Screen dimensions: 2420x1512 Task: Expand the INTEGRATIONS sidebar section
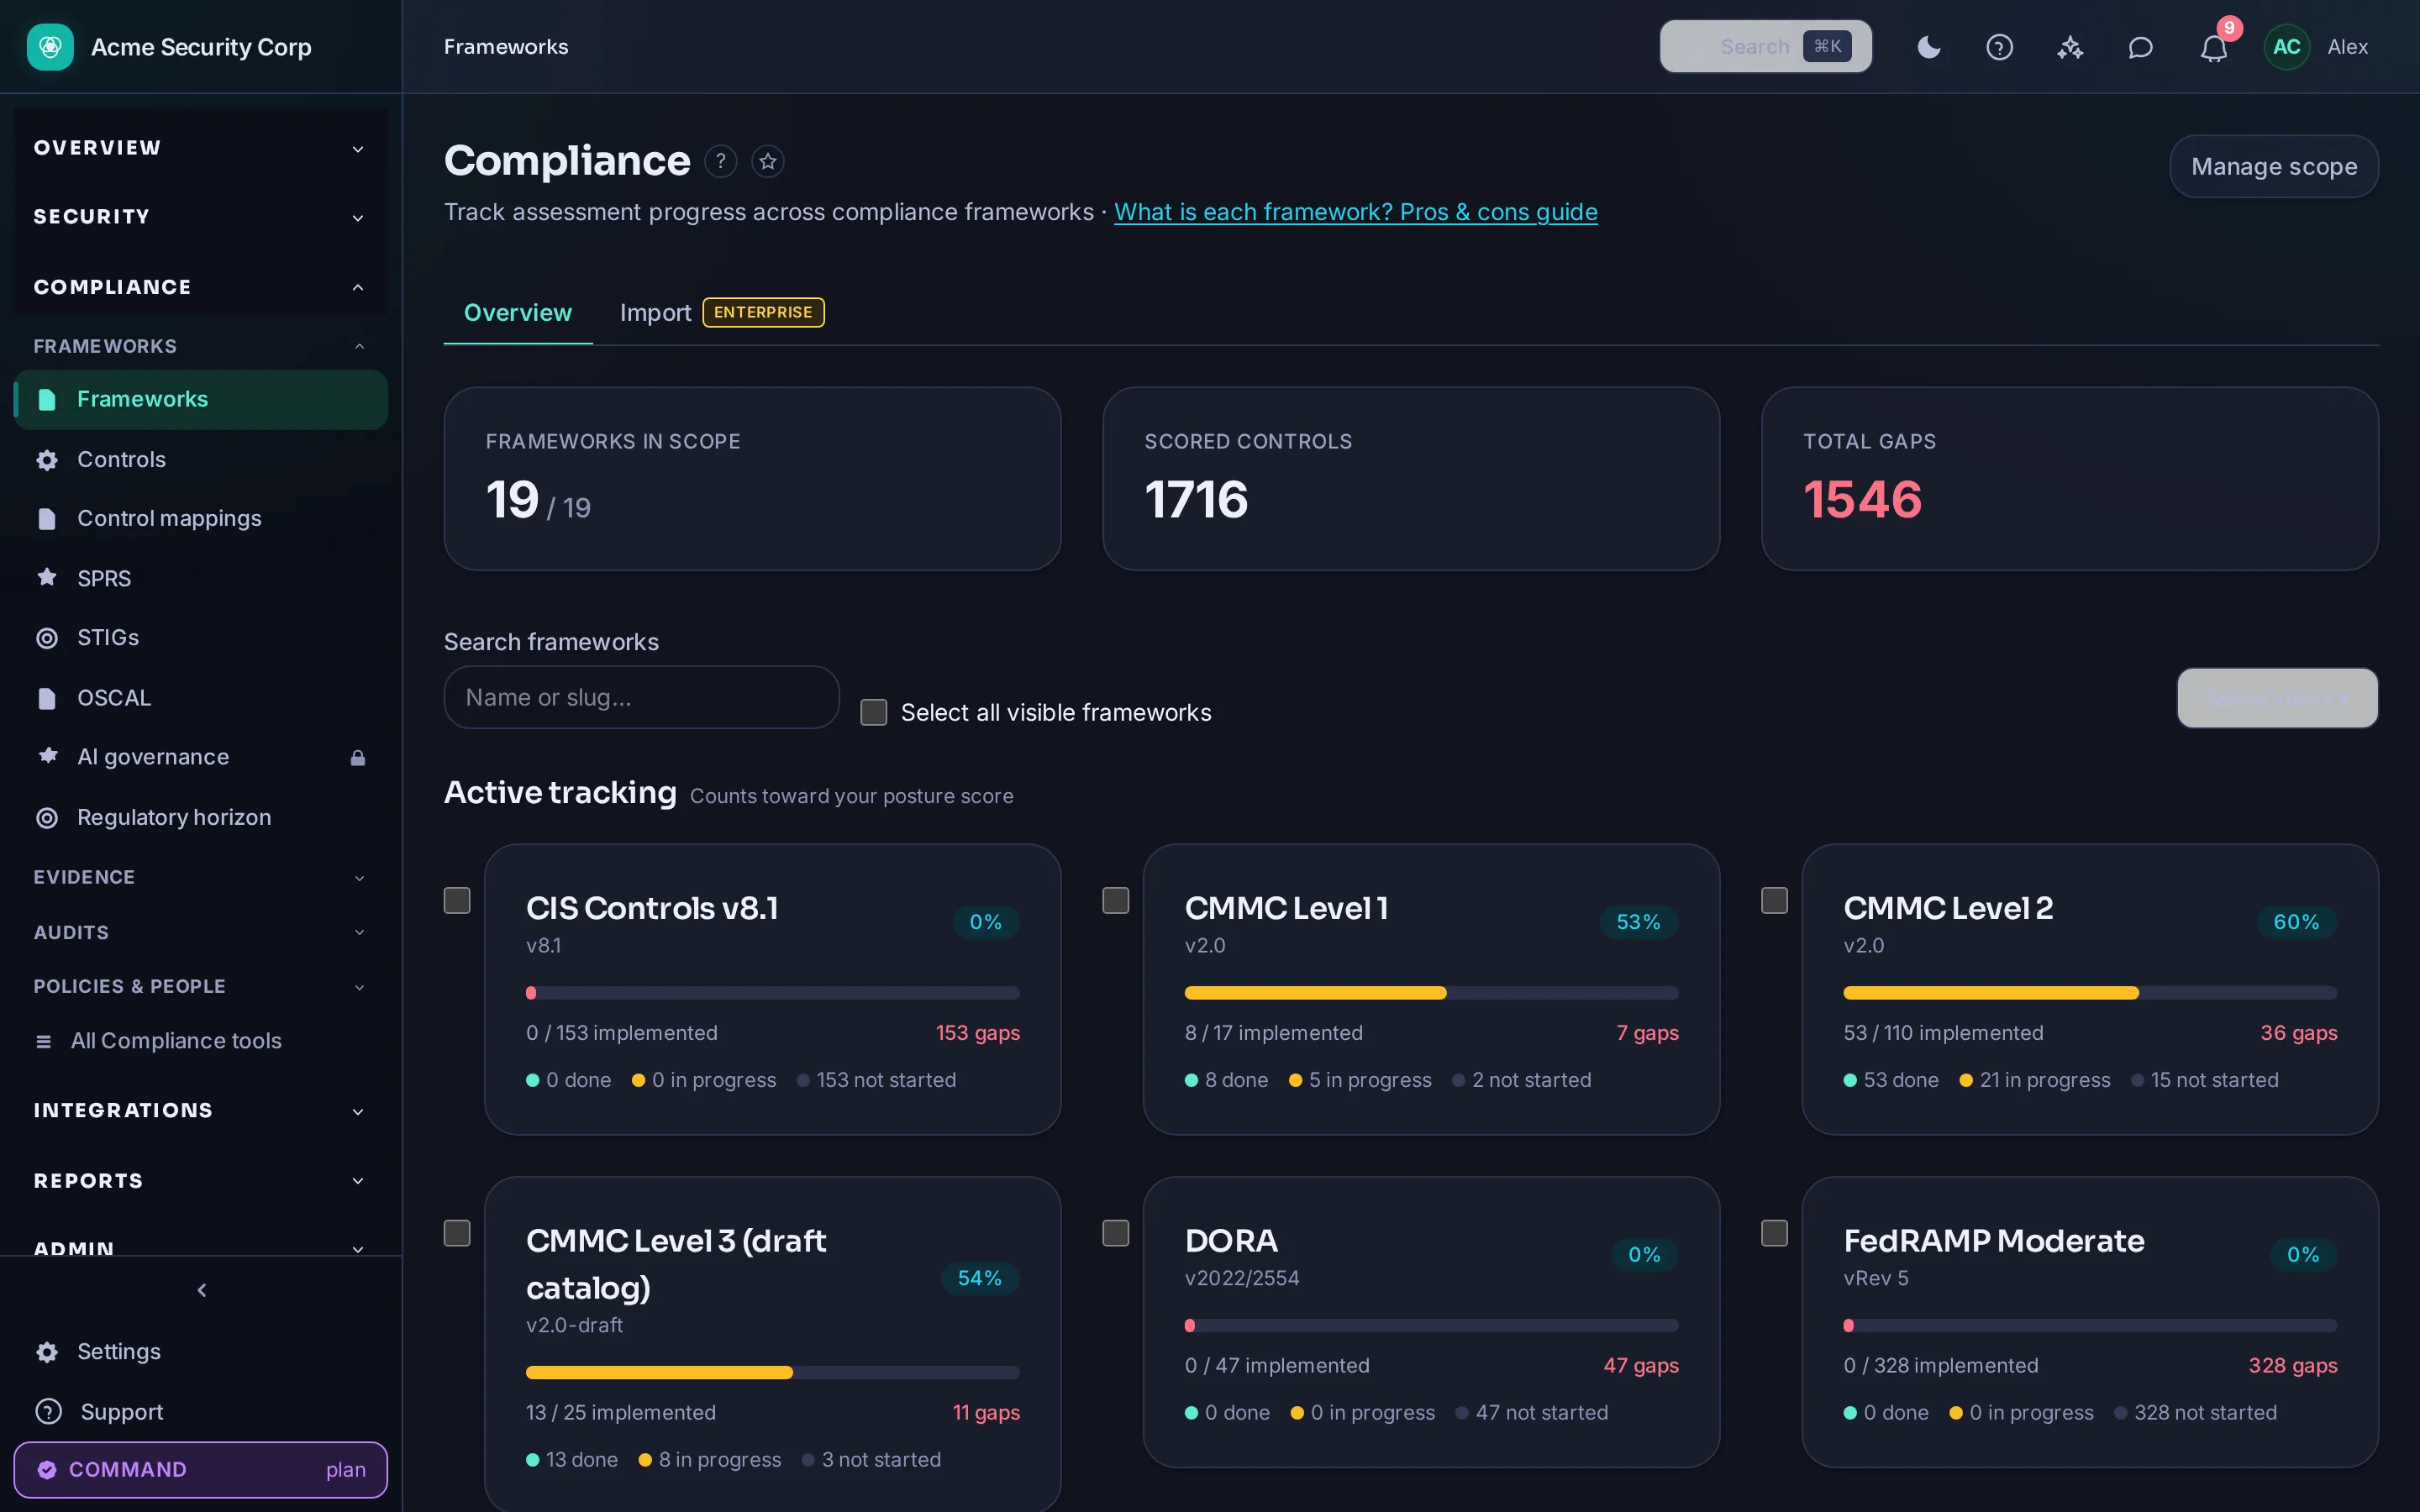click(201, 1110)
